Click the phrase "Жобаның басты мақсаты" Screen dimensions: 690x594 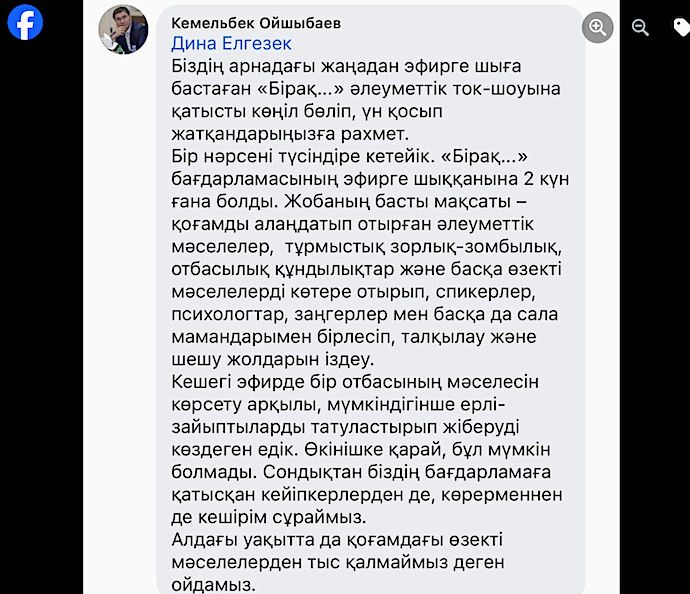pyautogui.click(x=397, y=202)
